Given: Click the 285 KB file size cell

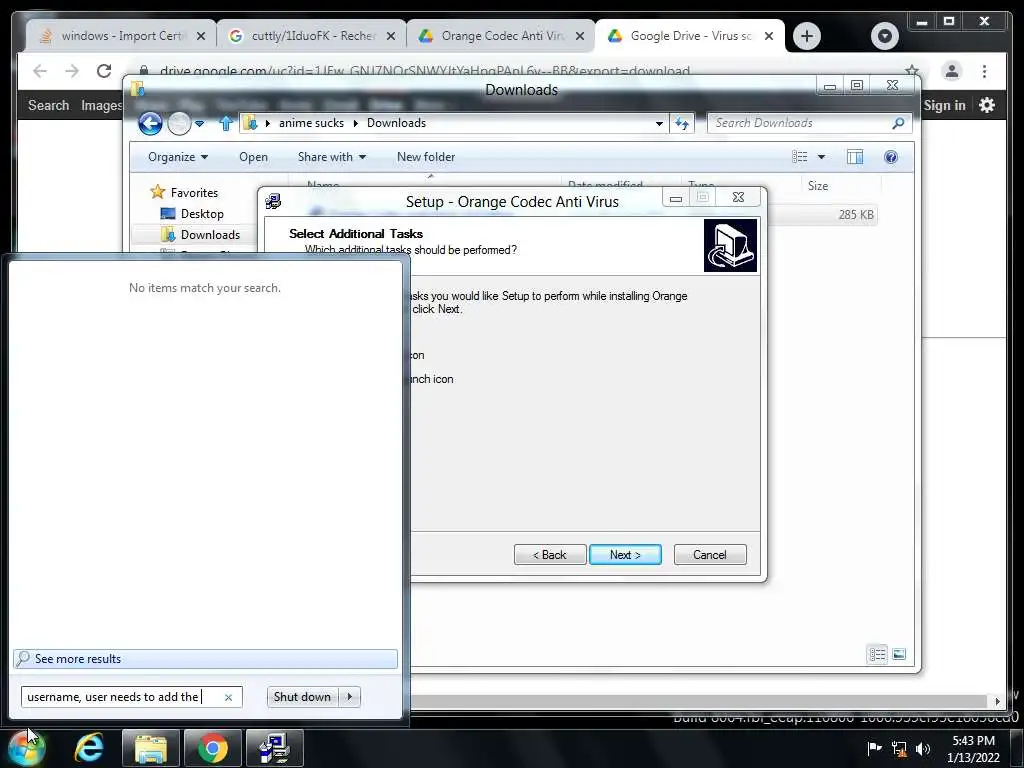Looking at the screenshot, I should 856,214.
